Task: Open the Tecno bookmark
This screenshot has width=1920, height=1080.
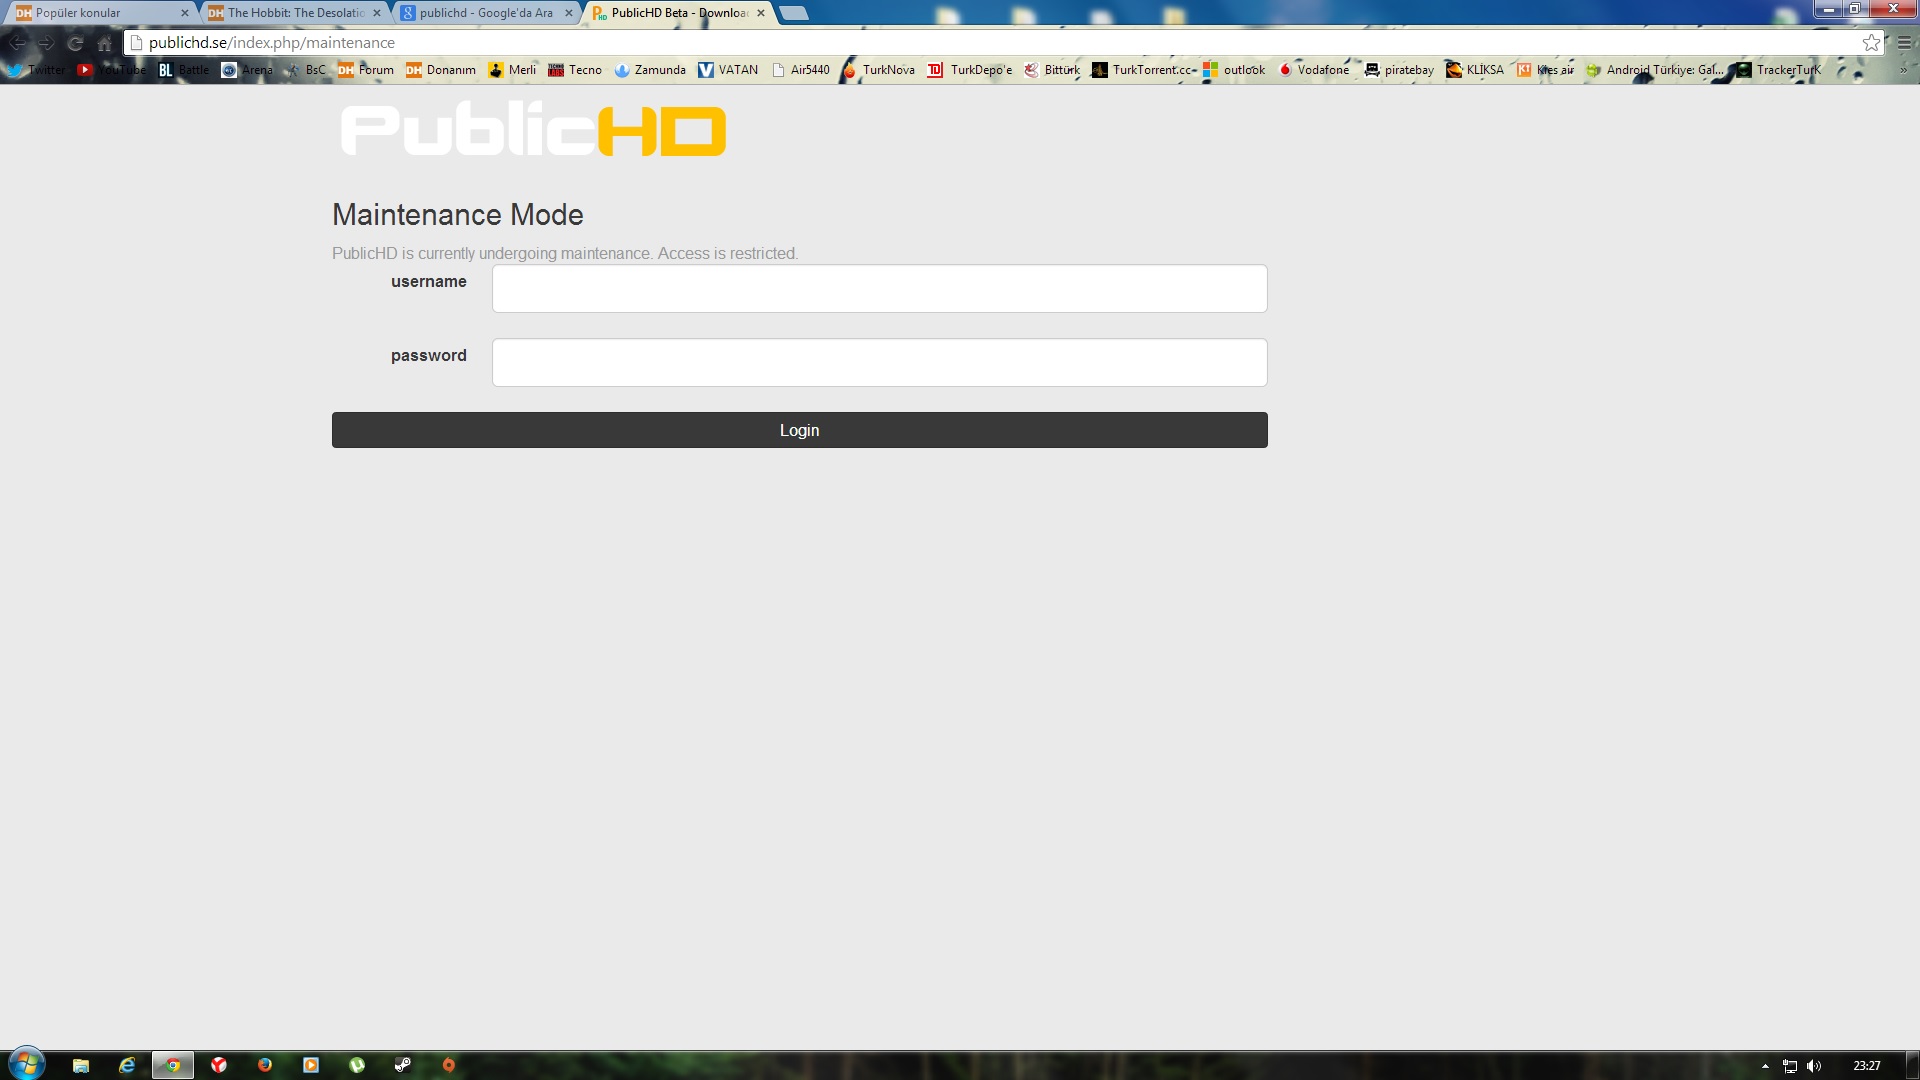Action: [x=575, y=70]
